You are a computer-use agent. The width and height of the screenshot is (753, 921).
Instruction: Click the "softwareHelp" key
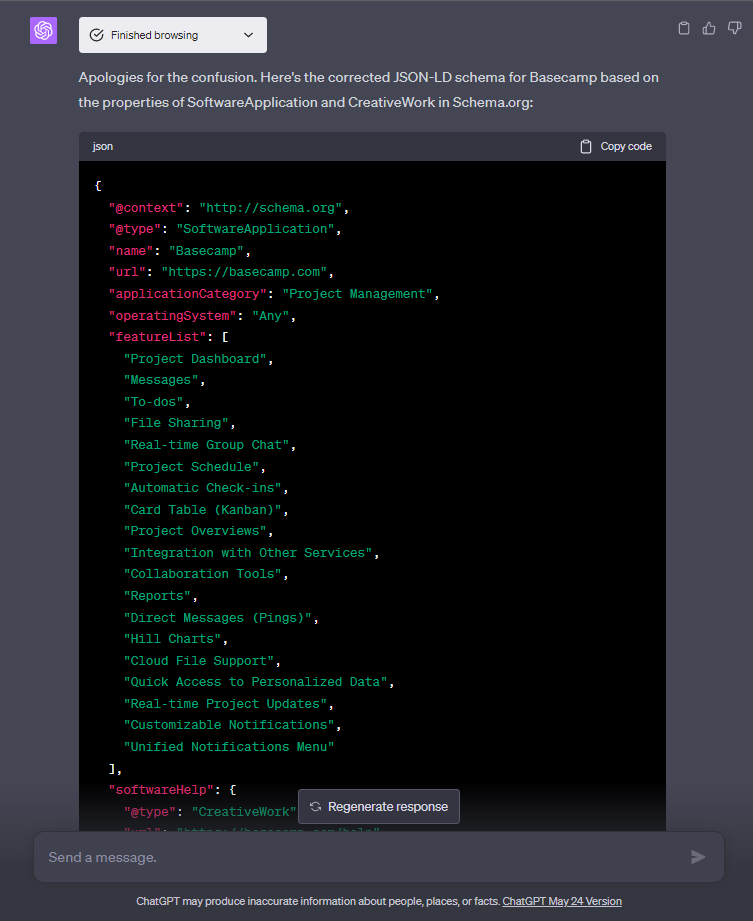tap(161, 790)
